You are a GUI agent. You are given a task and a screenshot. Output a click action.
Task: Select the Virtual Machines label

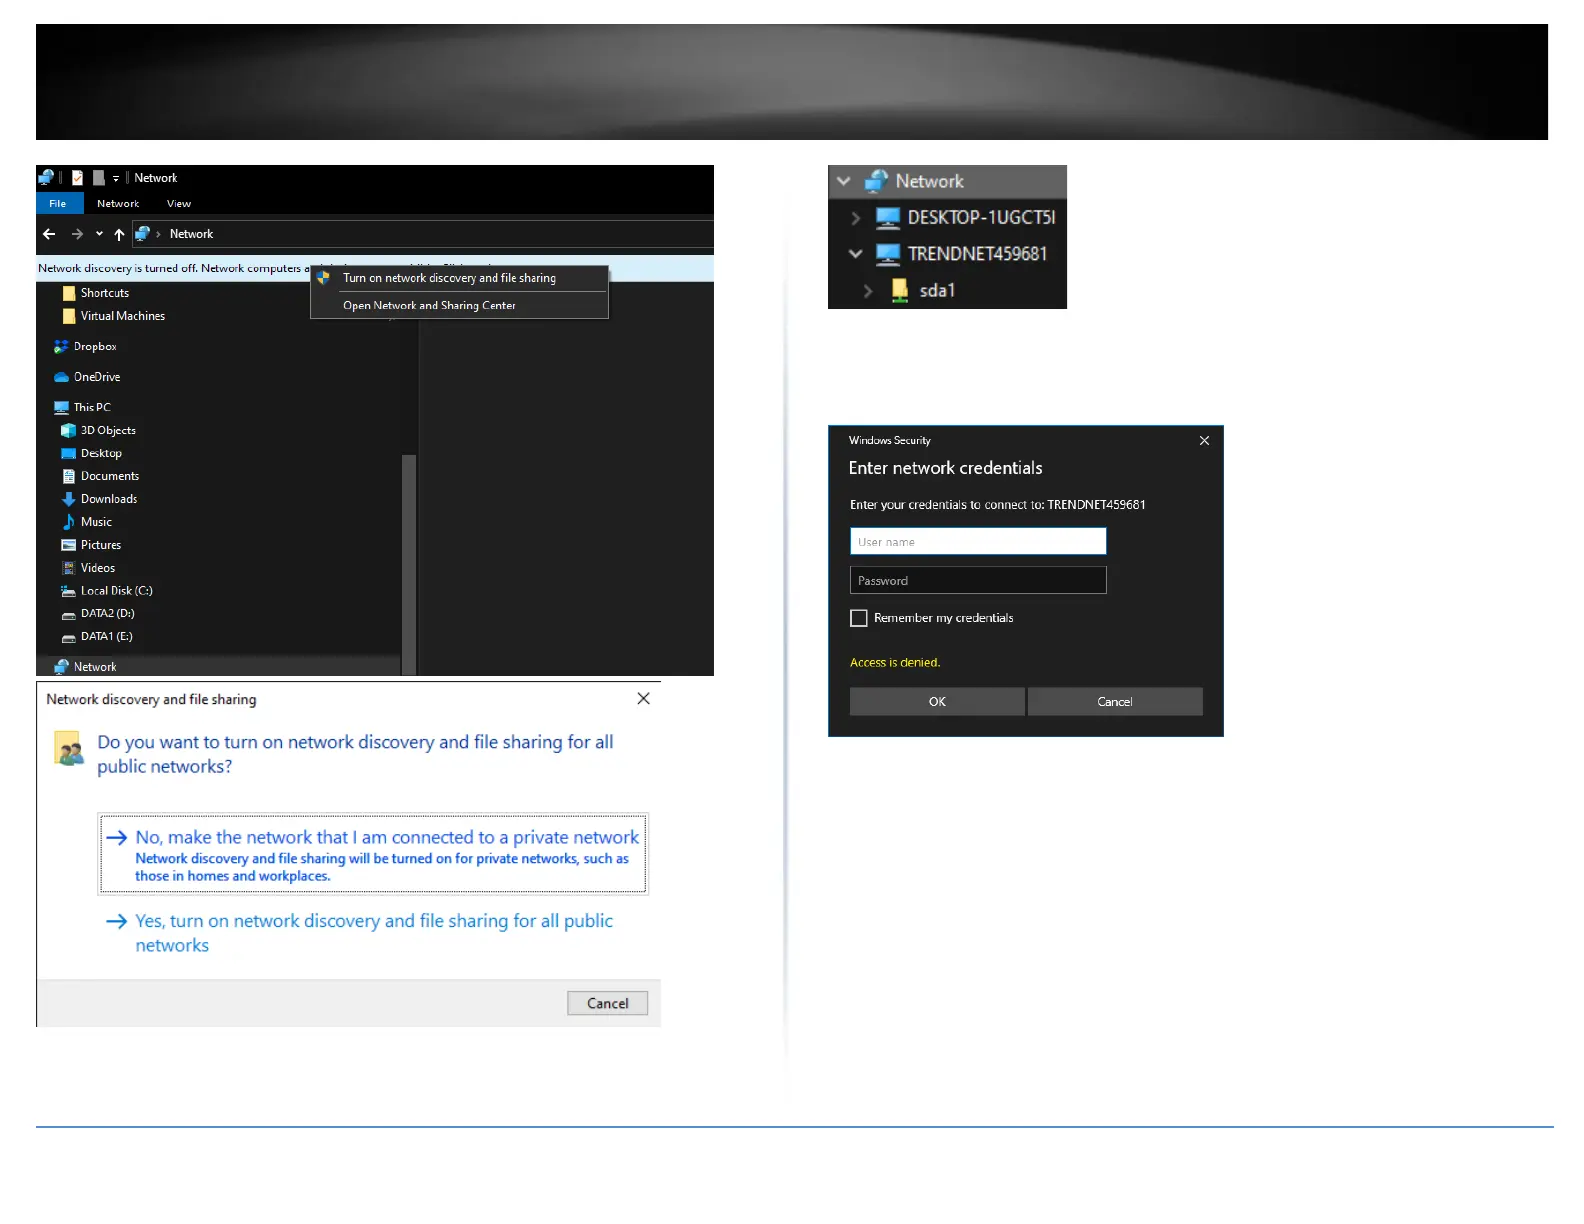coord(123,316)
